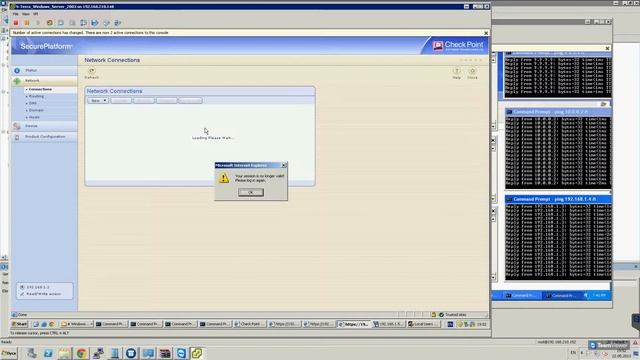Click Command Prompt ping 10.0.0.2 title bar

pyautogui.click(x=558, y=112)
